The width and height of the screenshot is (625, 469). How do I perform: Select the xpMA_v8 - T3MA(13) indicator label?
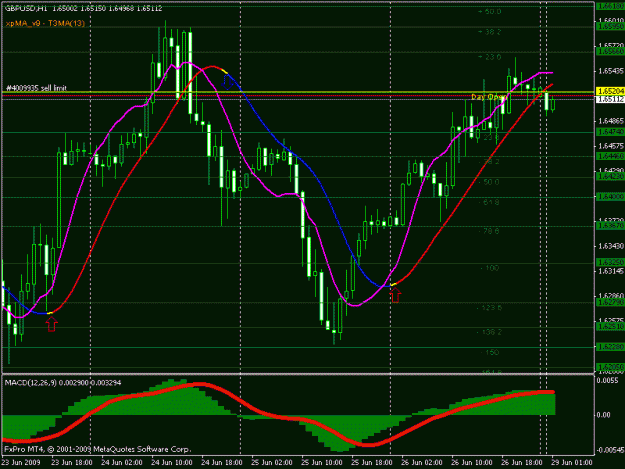(45, 24)
